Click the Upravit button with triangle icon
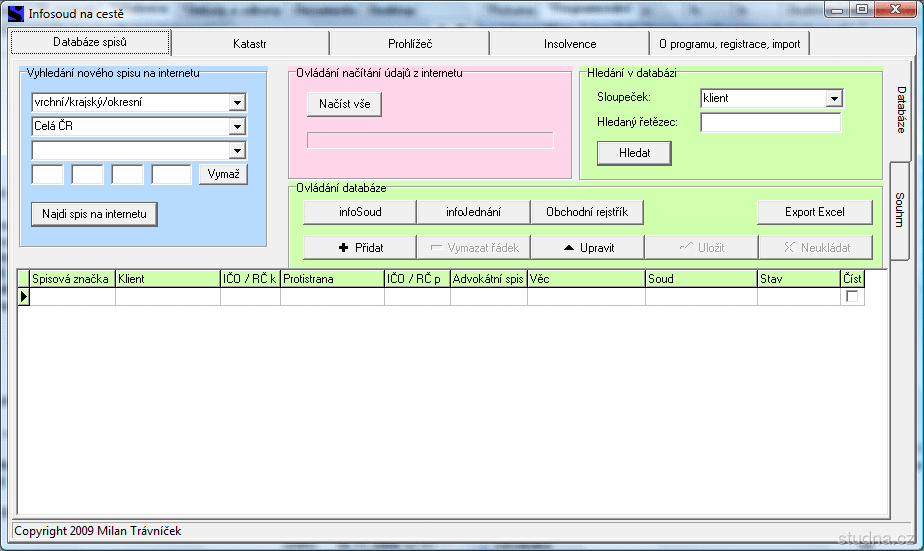 click(587, 248)
